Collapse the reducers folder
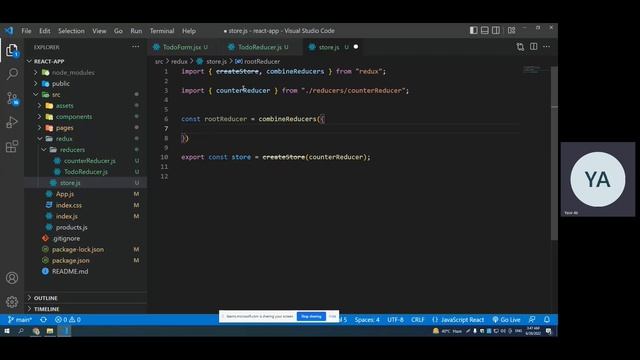 pyautogui.click(x=72, y=150)
